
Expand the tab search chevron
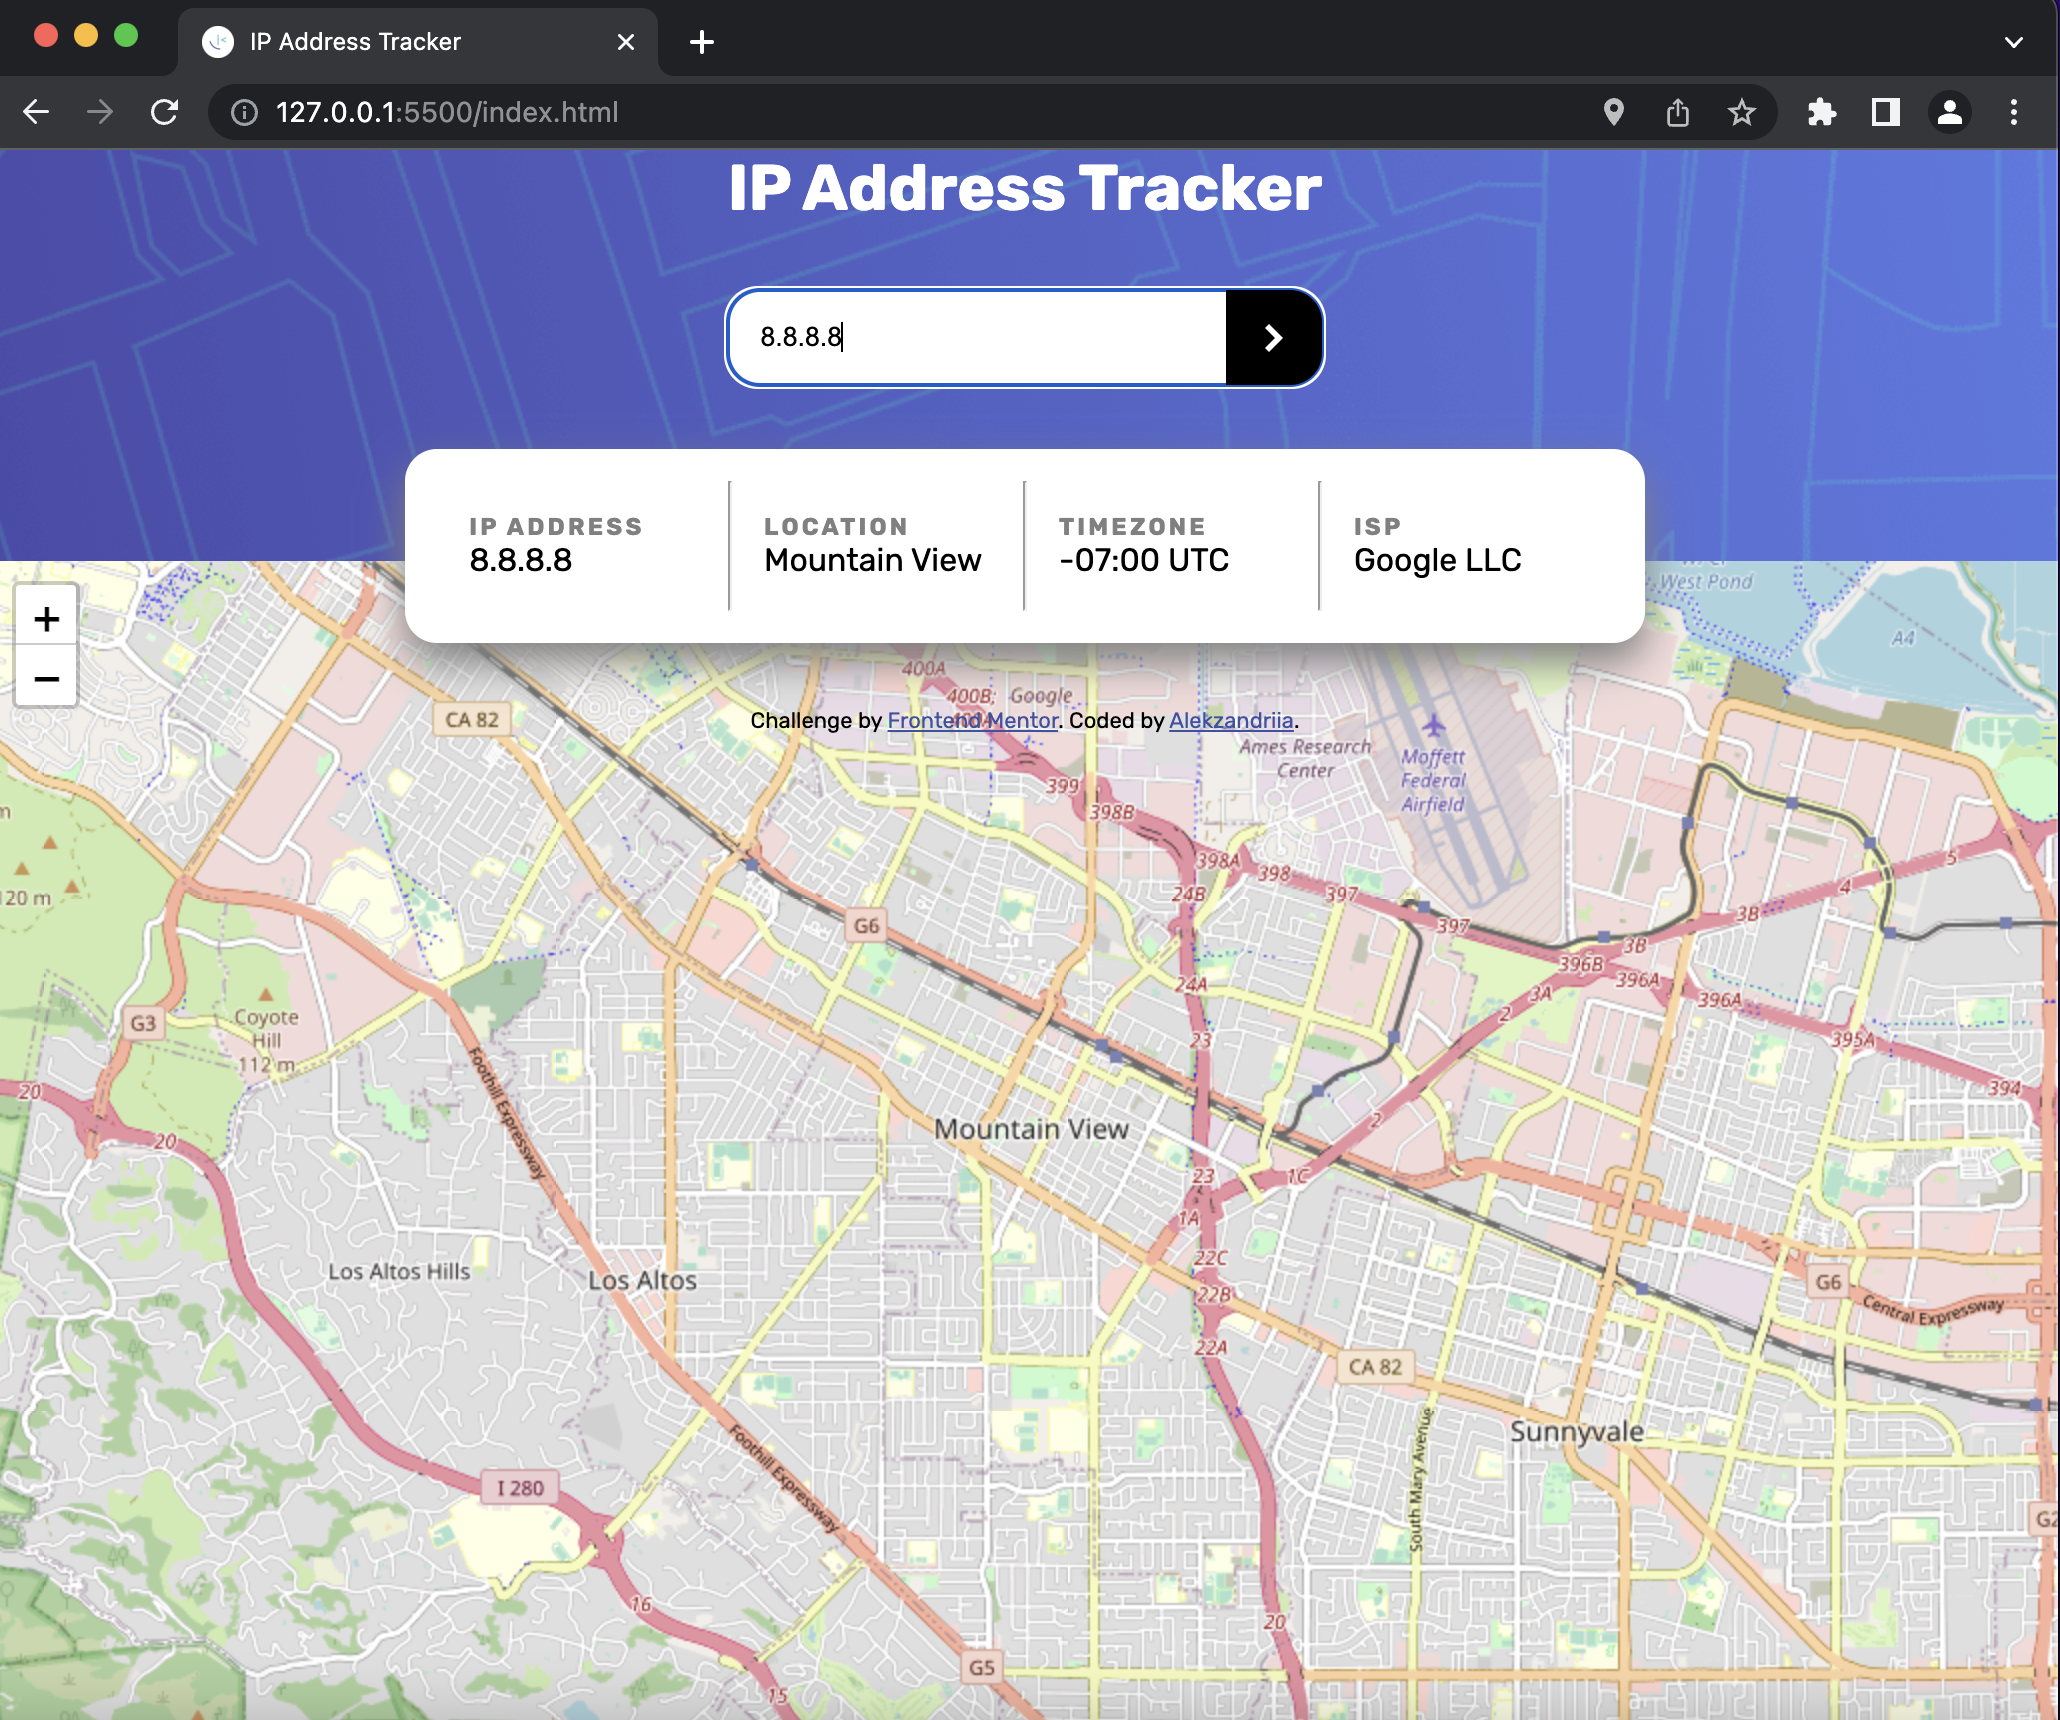2014,42
